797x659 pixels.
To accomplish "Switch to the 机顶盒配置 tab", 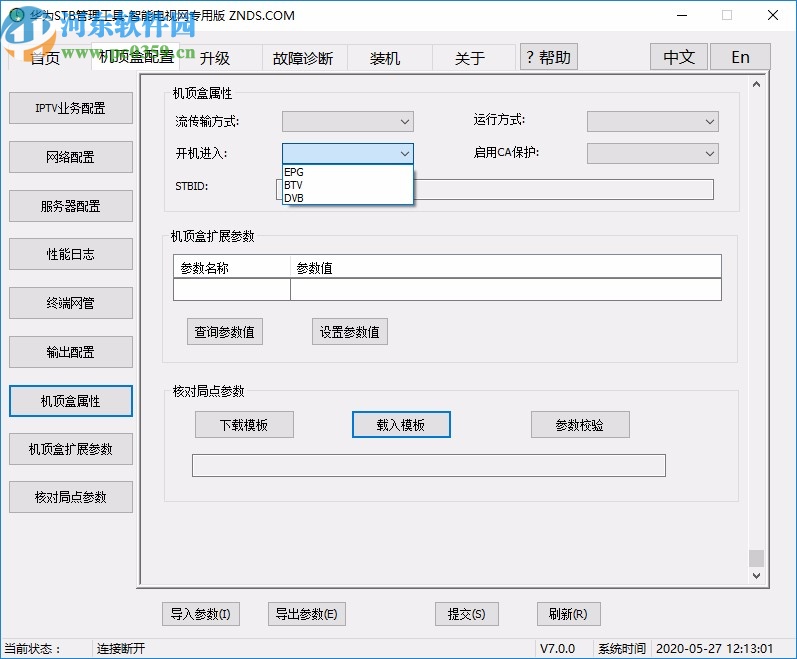I will pos(136,56).
